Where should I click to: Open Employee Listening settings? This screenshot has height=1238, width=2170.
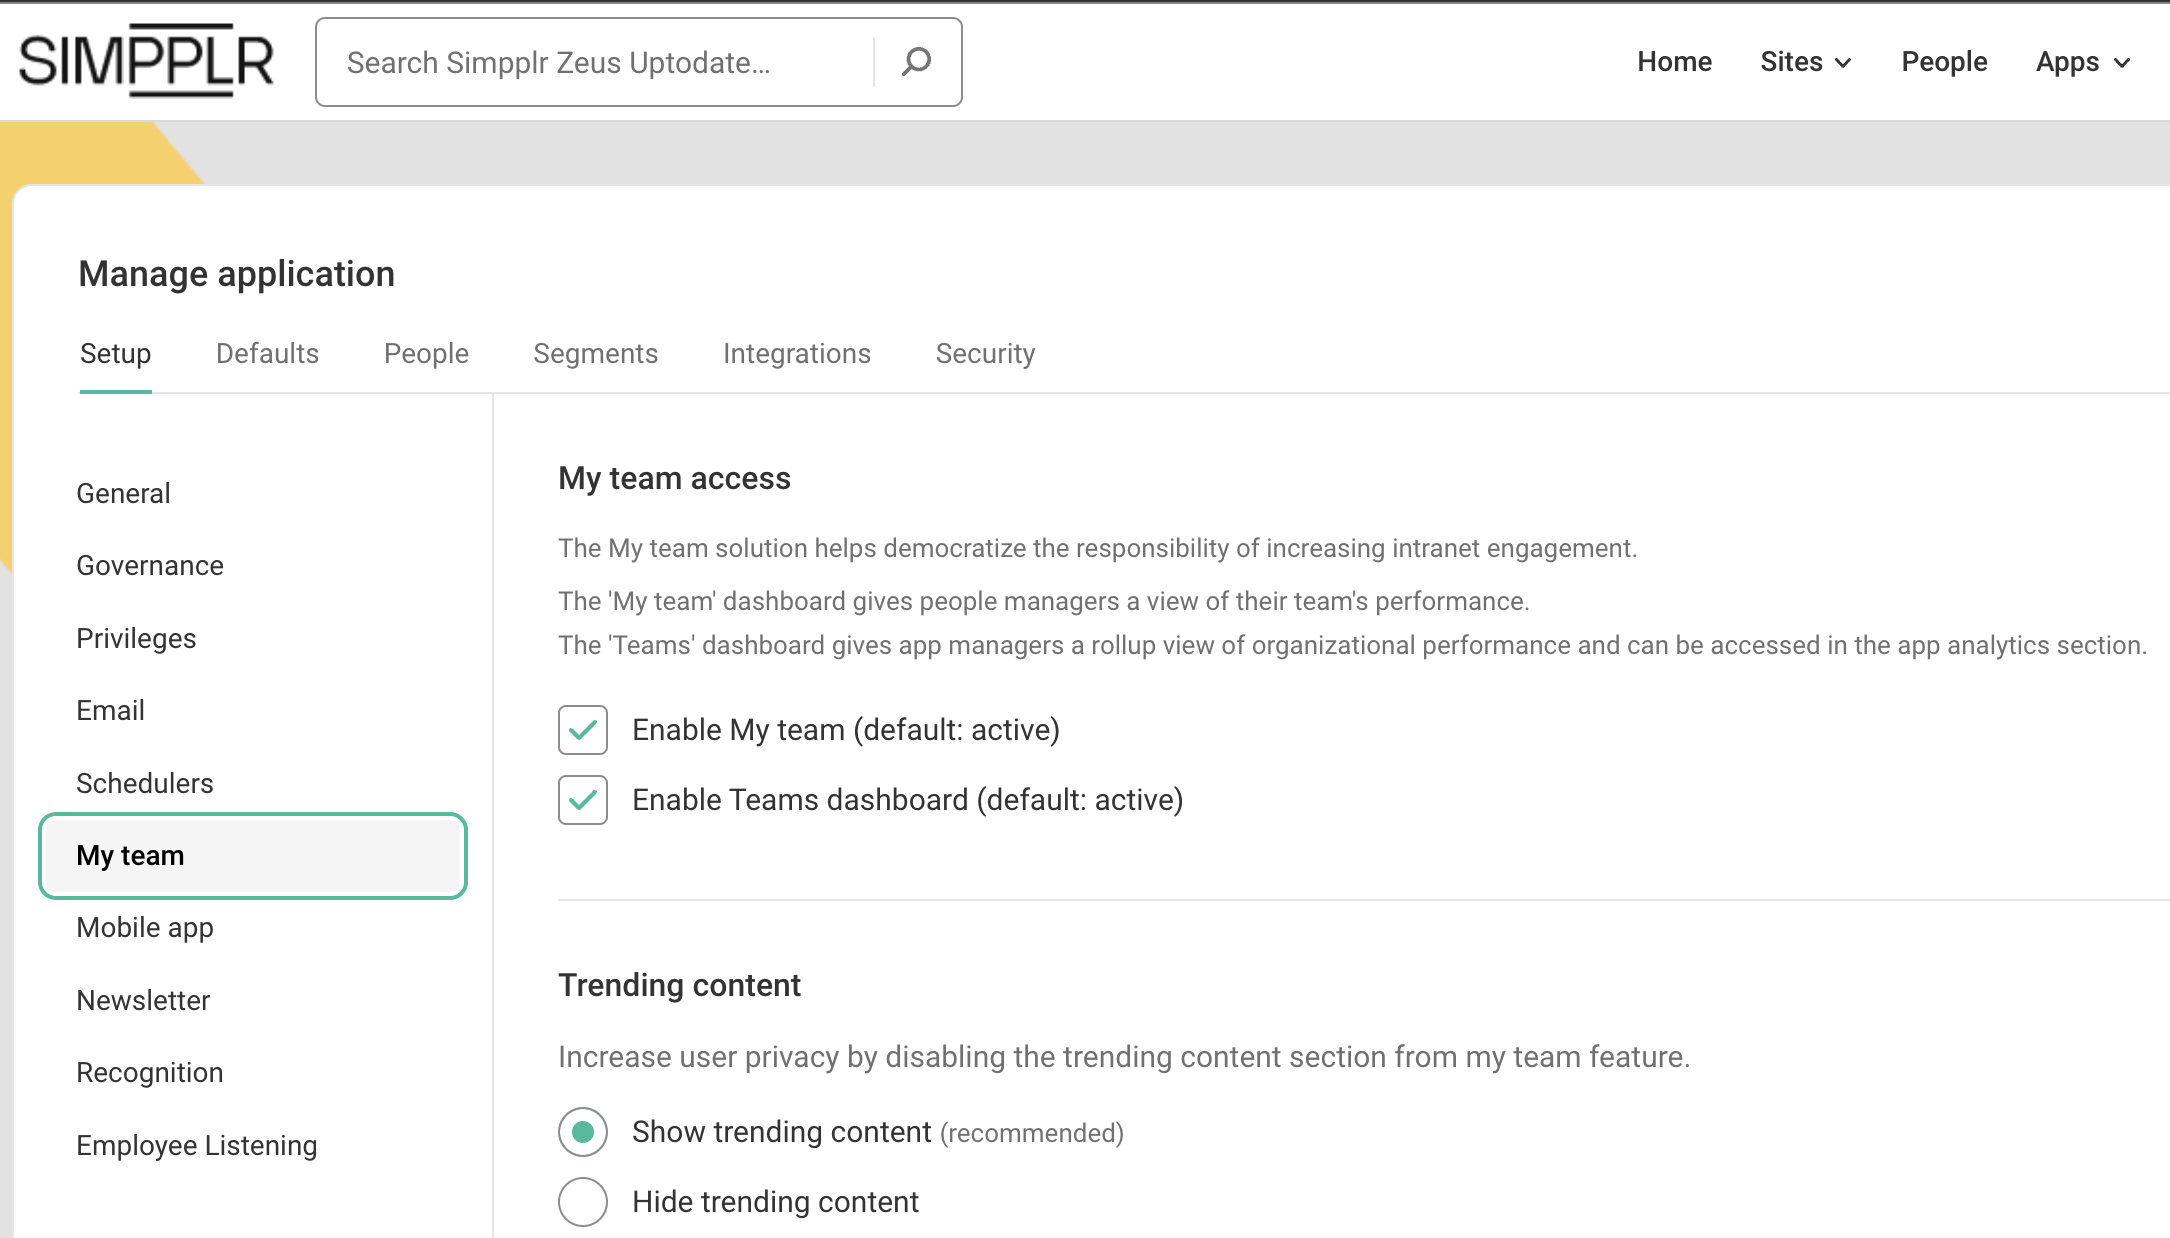coord(197,1145)
